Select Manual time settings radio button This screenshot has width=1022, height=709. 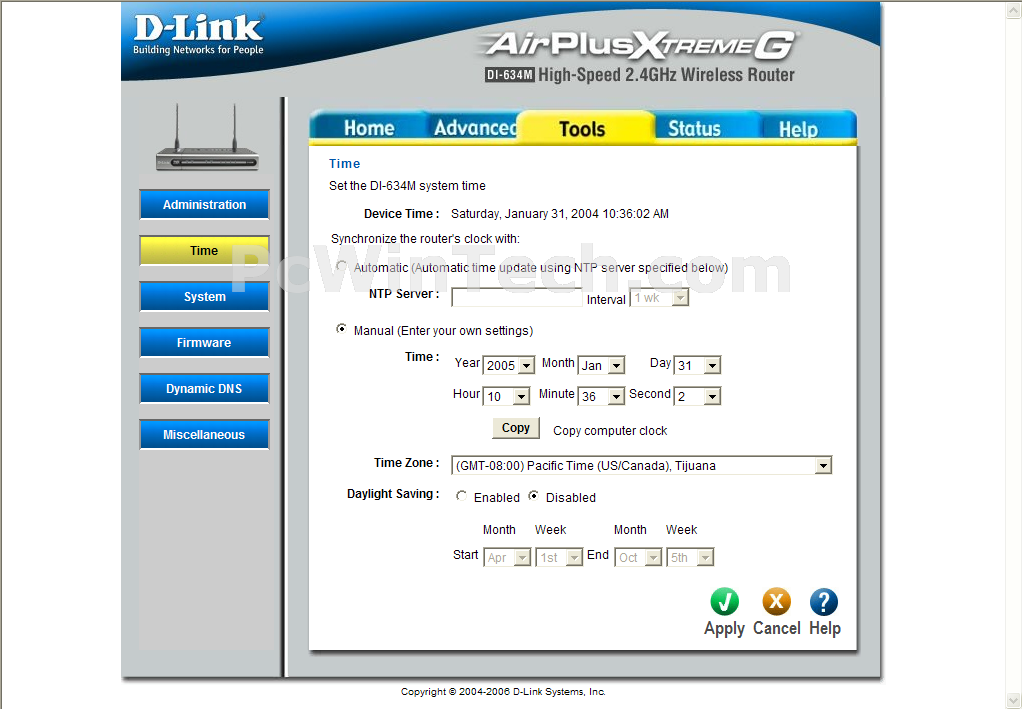pos(342,329)
